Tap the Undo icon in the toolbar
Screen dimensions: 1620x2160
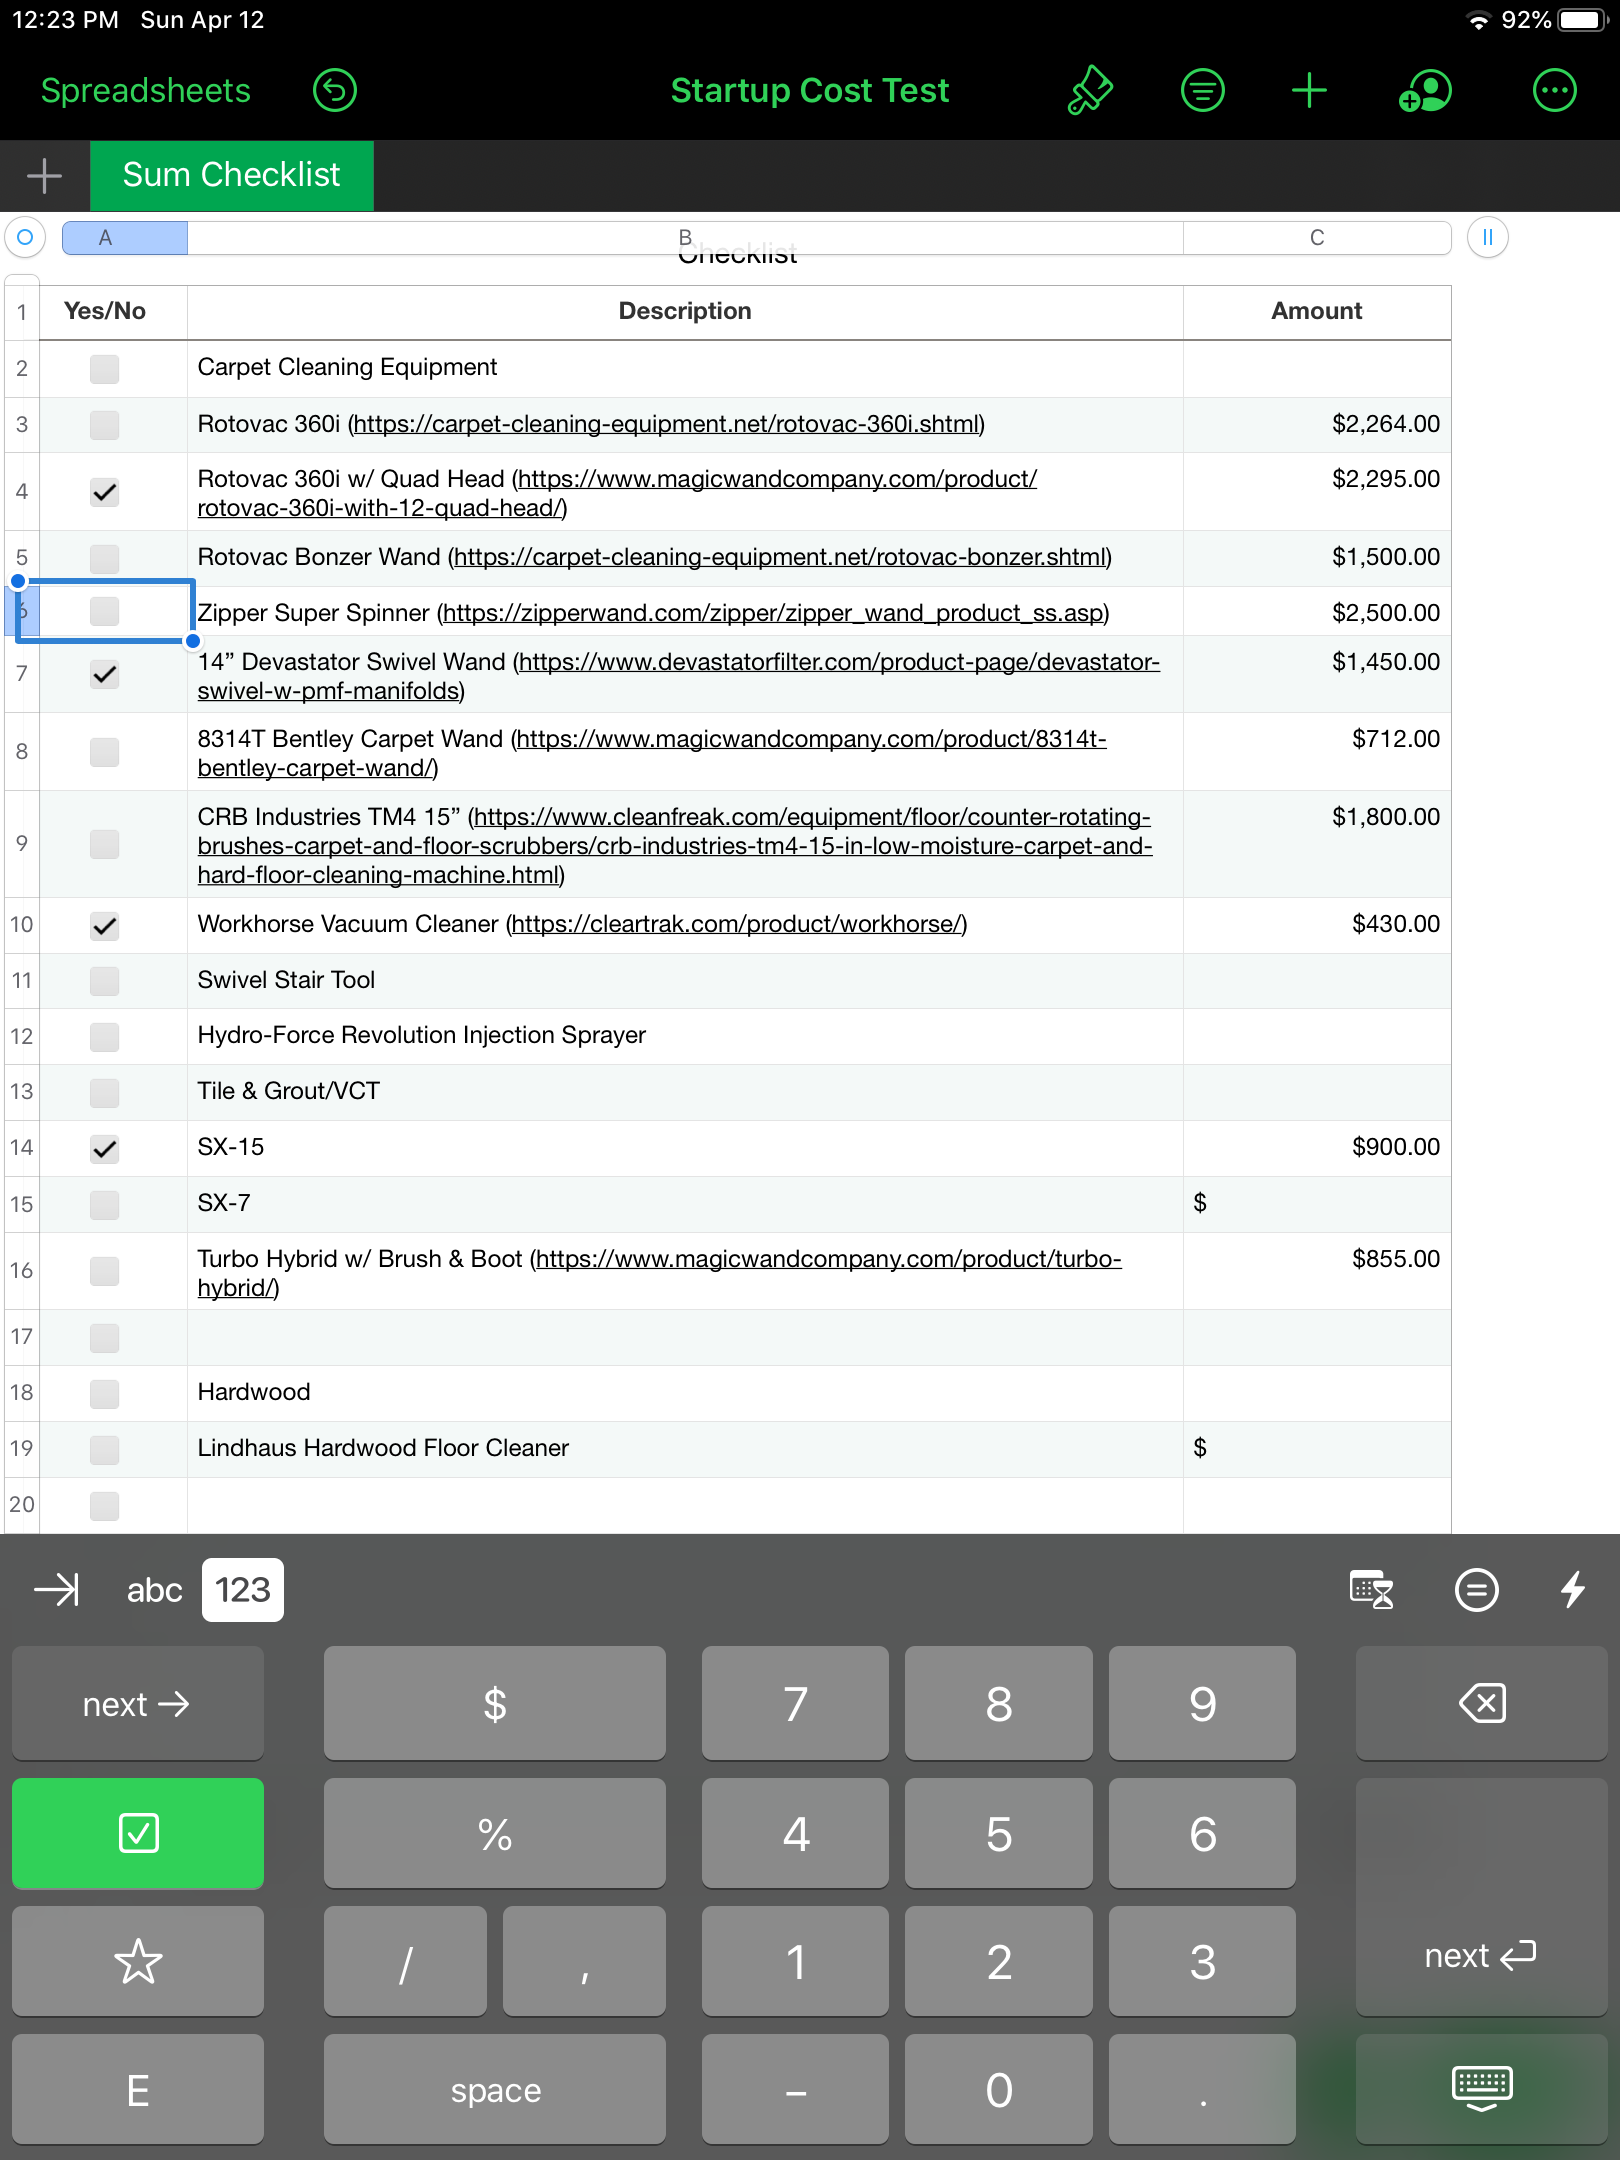334,91
